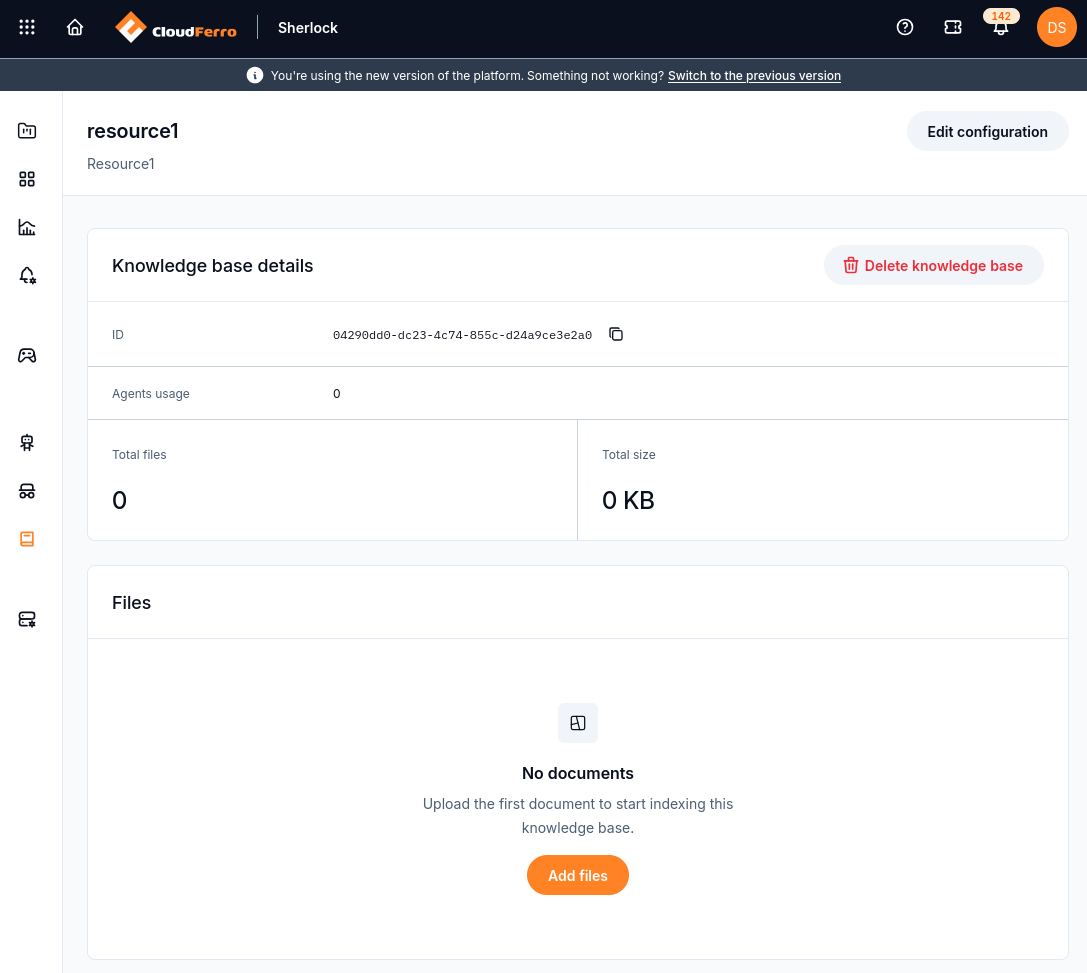
Task: Click the resource1 page title
Action: [132, 131]
